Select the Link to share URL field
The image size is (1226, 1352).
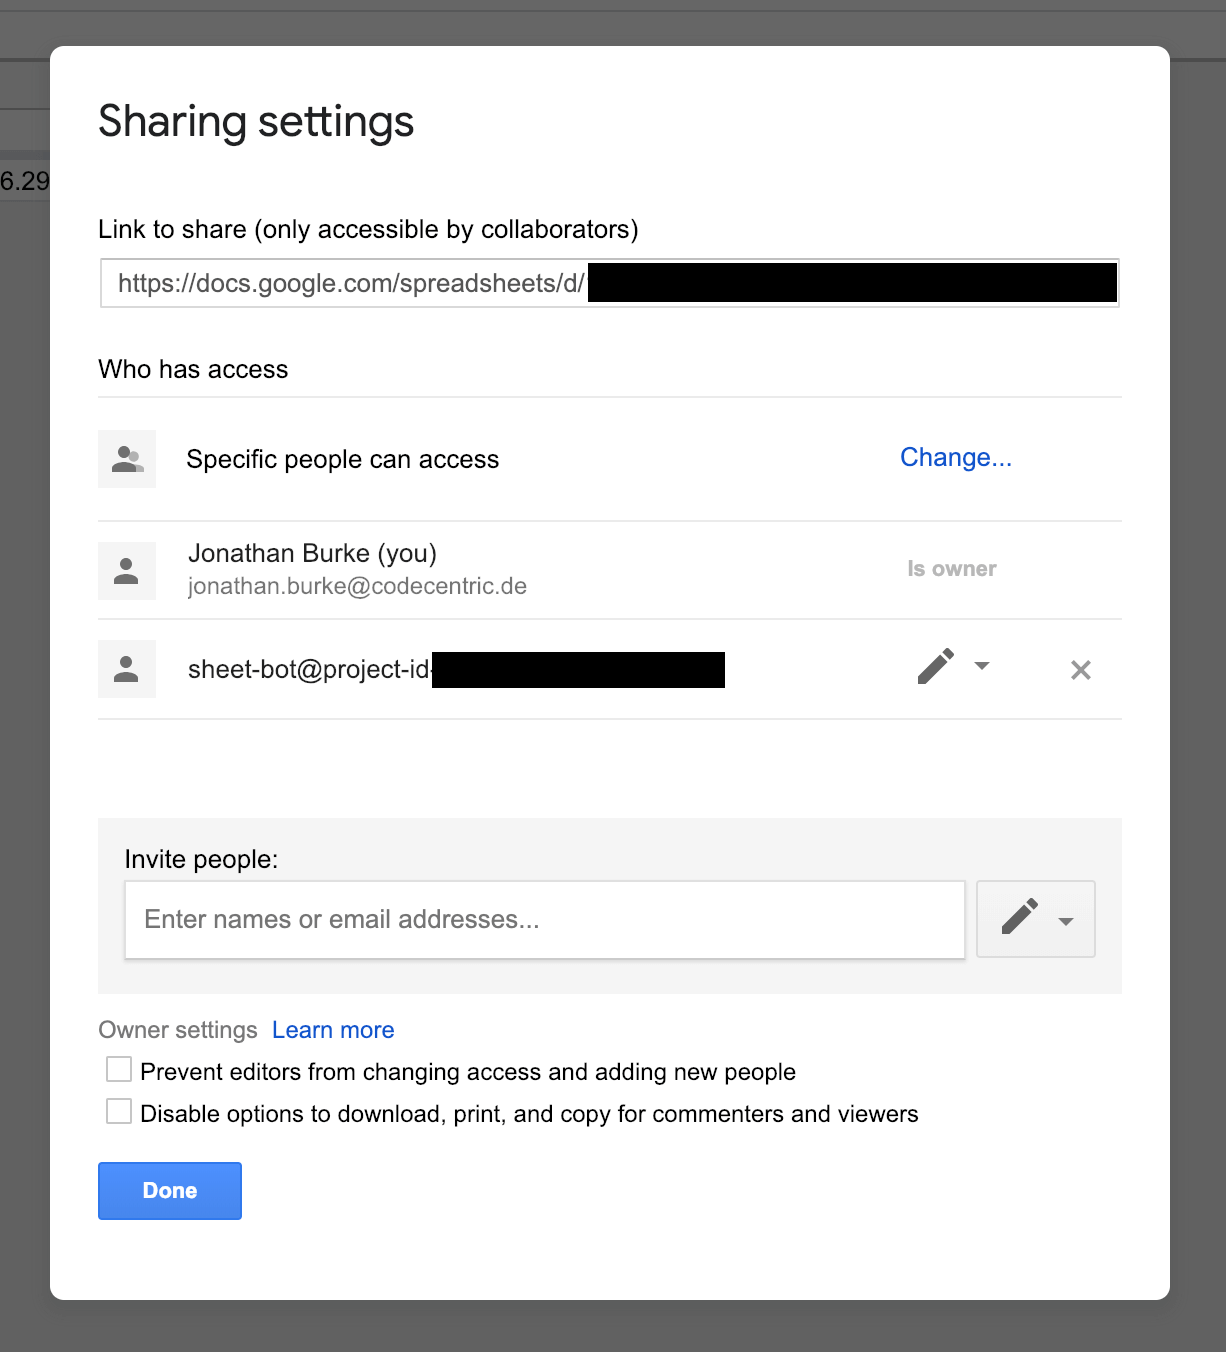click(x=350, y=284)
